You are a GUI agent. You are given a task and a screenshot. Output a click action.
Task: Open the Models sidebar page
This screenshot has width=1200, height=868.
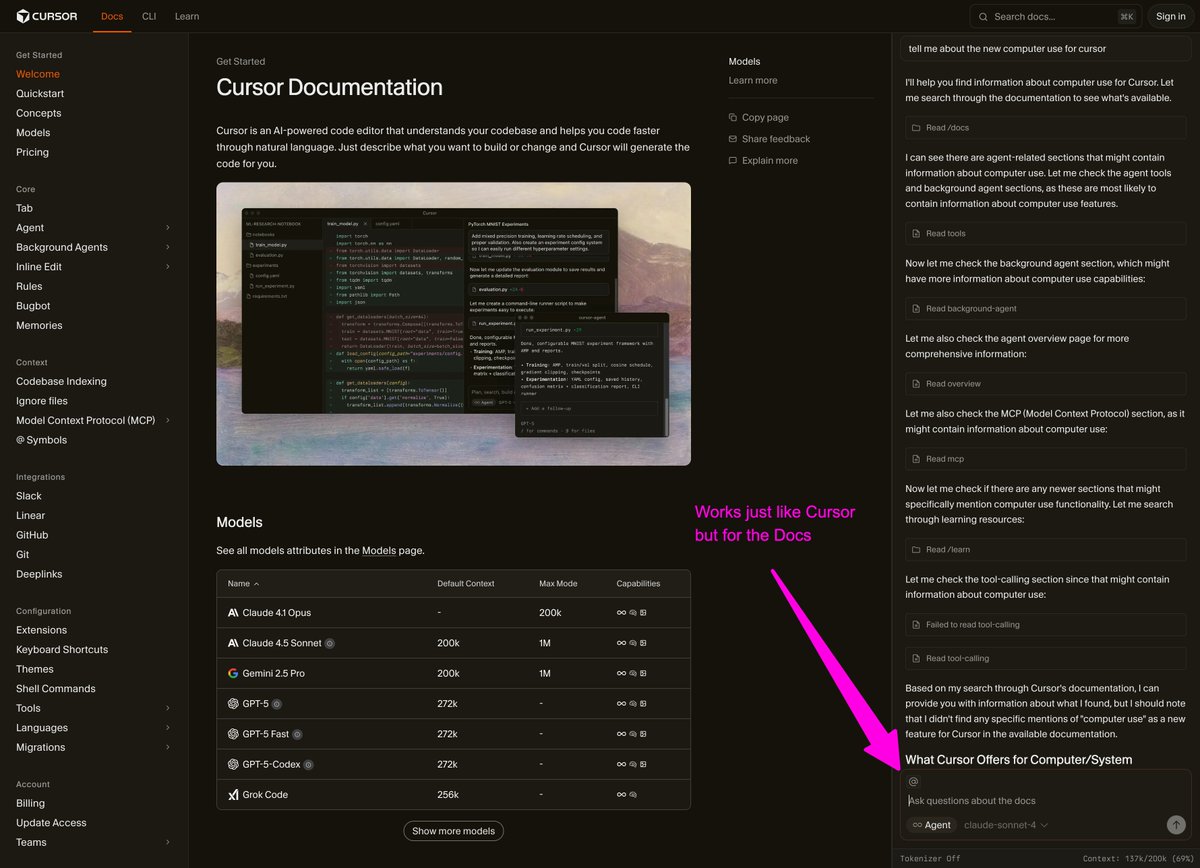33,132
